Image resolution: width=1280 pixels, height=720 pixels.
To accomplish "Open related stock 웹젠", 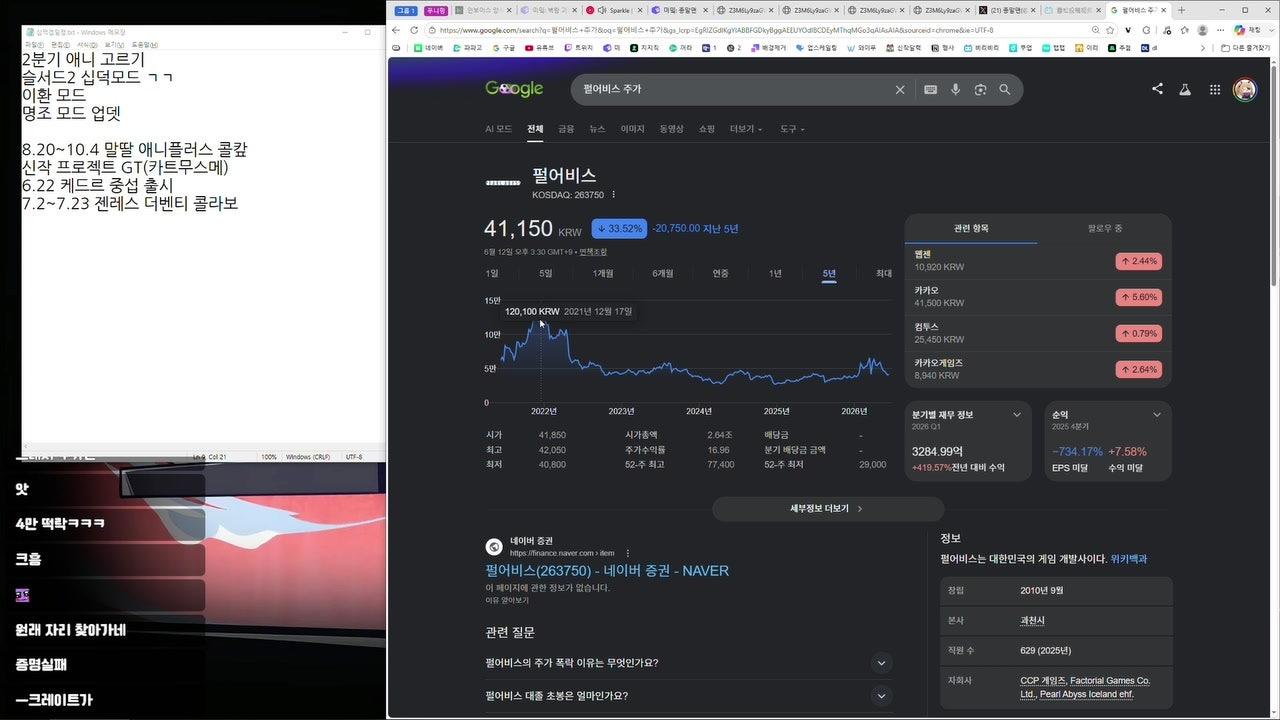I will click(1038, 261).
